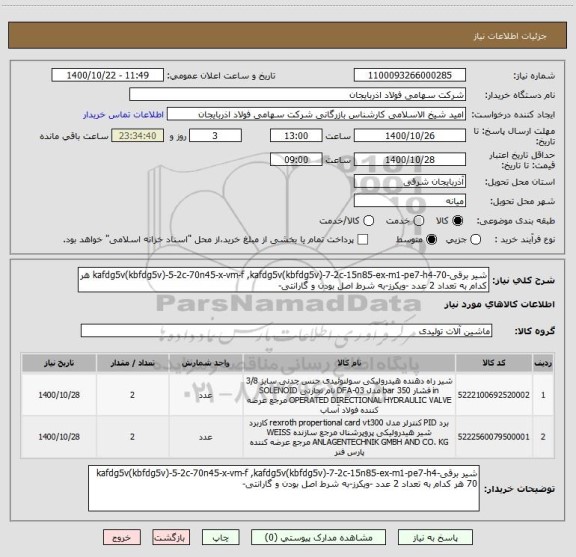This screenshot has width=576, height=557.
Task: Toggle the Islamic treasury payment checkbox
Action: coord(363,240)
